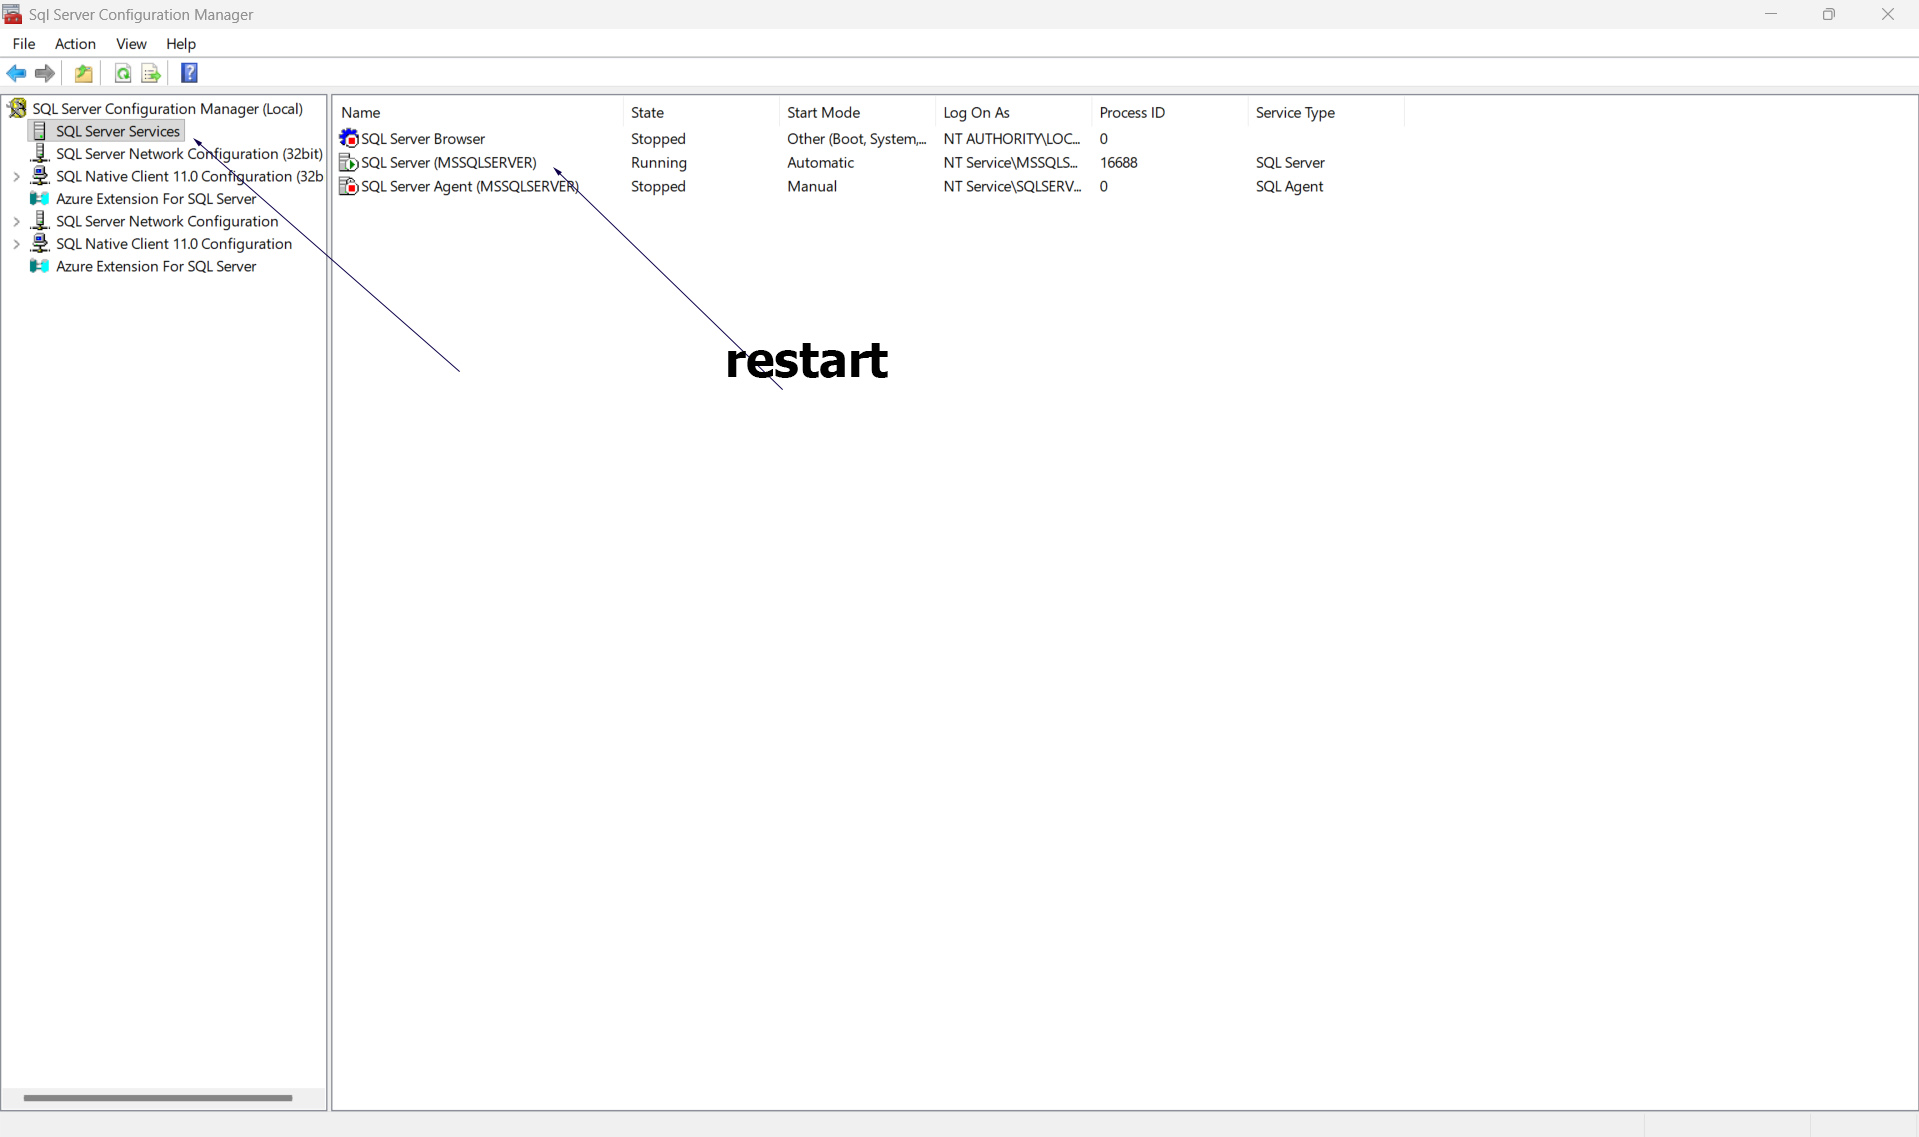The width and height of the screenshot is (1919, 1137).
Task: Select the SQL Server Agent (MSSQLSERVER) service icon
Action: tap(349, 186)
